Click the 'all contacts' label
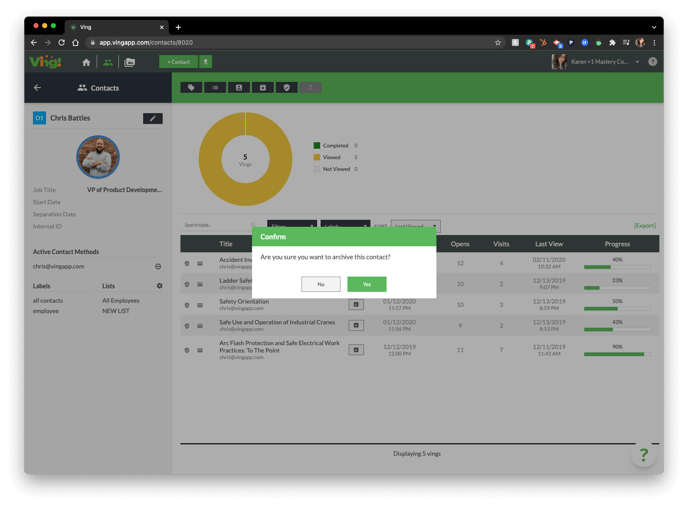The width and height of the screenshot is (688, 506). tap(48, 301)
